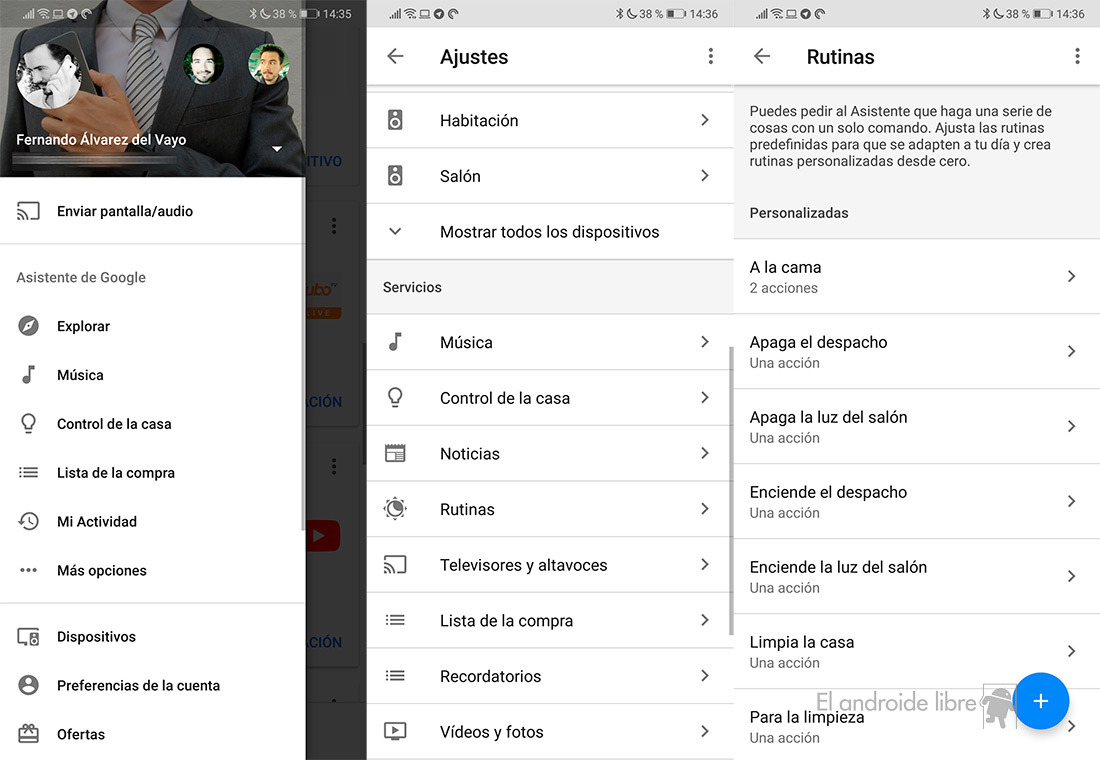This screenshot has height=760, width=1100.
Task: Switch to the second account avatar
Action: [x=203, y=65]
